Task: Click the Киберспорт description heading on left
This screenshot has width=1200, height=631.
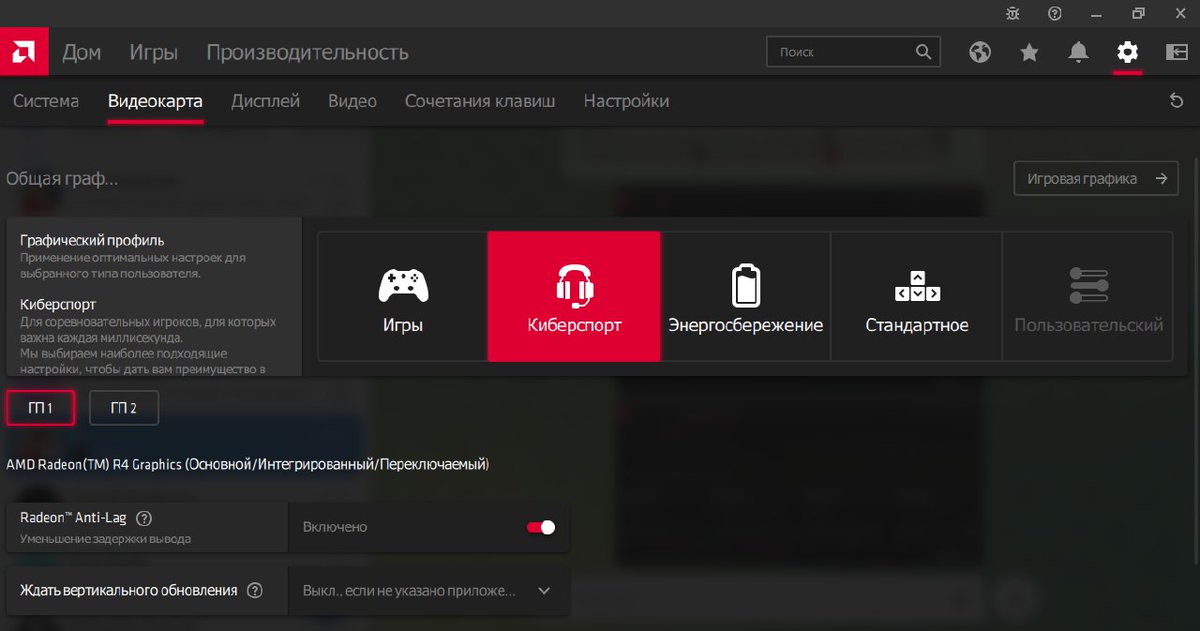Action: [58, 303]
